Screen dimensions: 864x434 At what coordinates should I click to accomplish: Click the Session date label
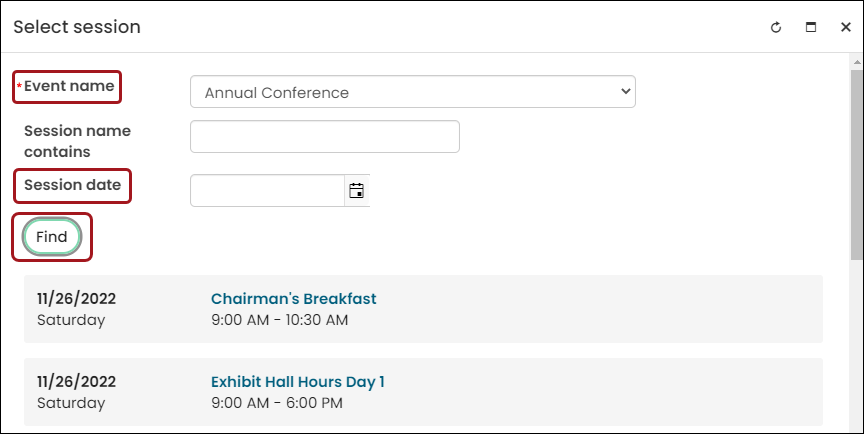tap(72, 185)
